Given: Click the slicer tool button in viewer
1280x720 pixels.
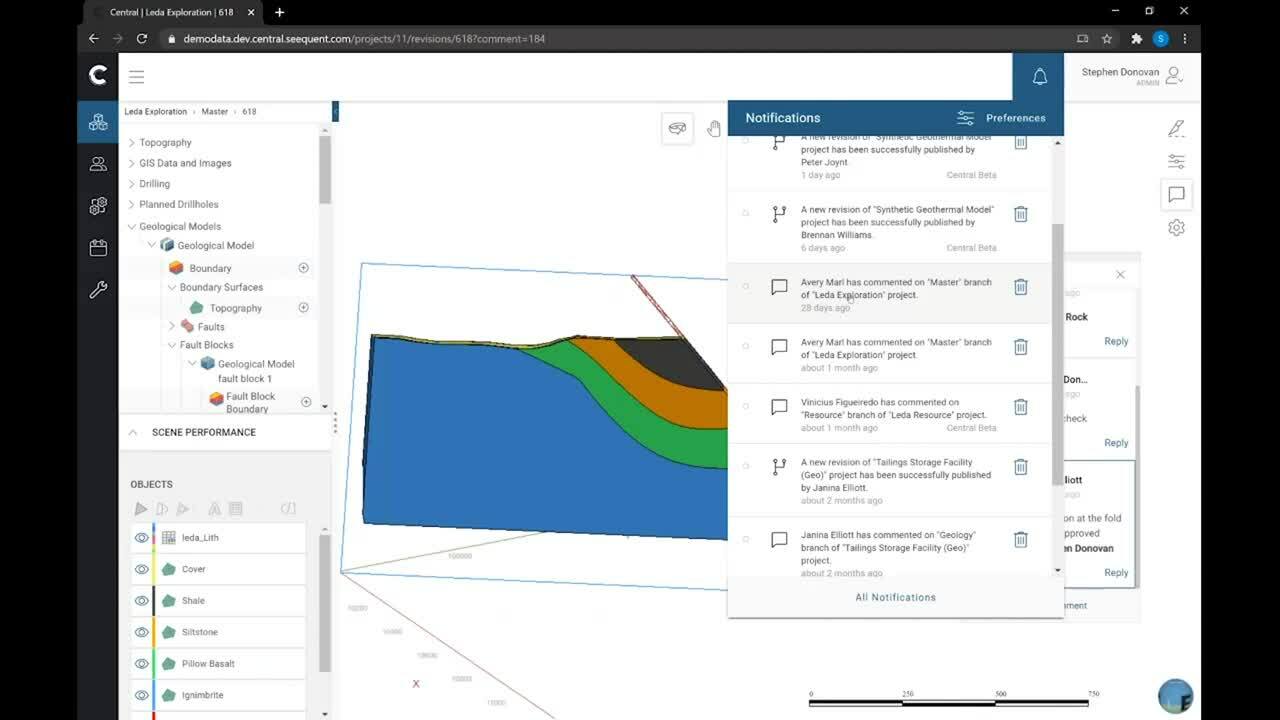Looking at the screenshot, I should tap(677, 128).
